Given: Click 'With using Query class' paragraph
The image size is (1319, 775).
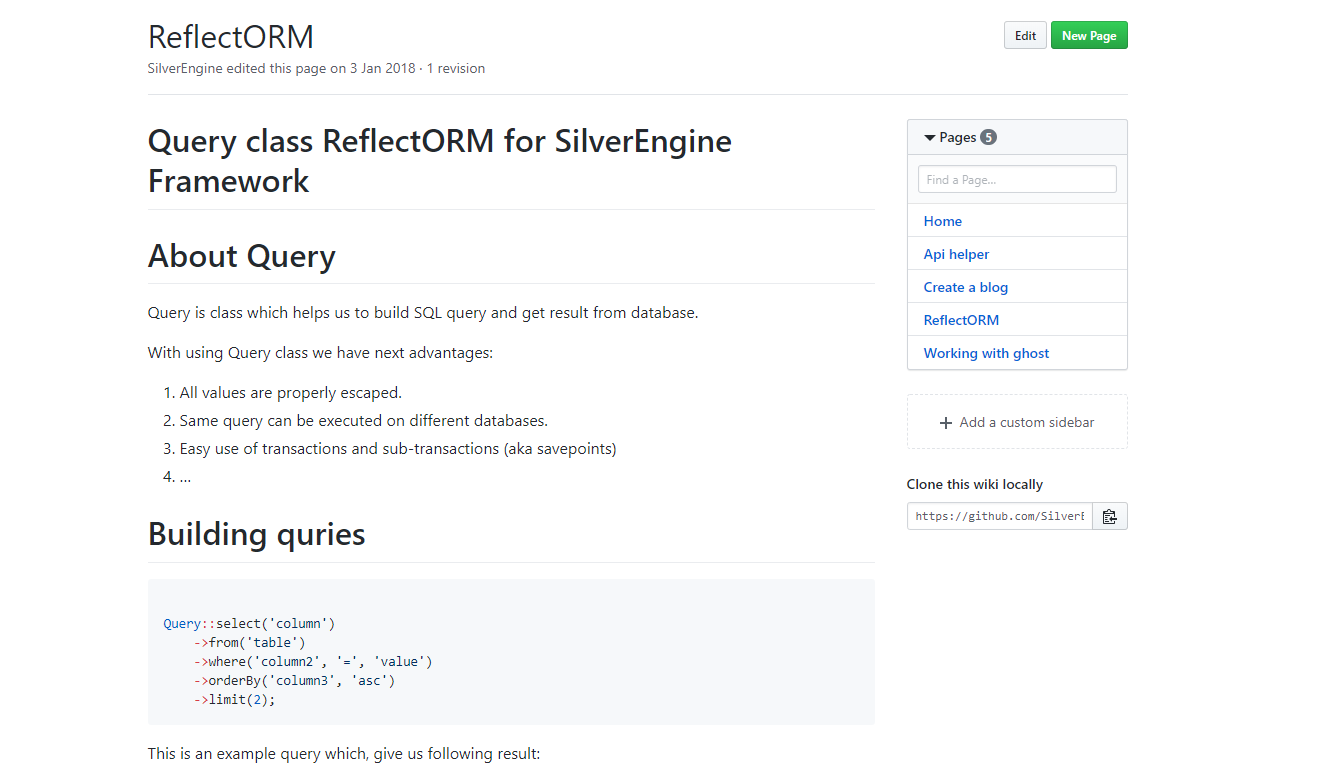Looking at the screenshot, I should click(320, 353).
